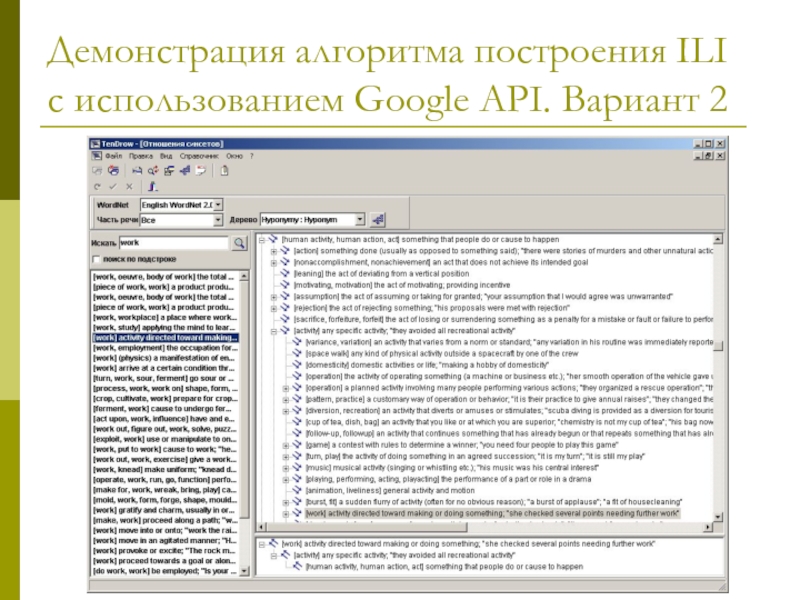This screenshot has height=600, width=800.
Task: Enable the 'поиск по подстроке' checkbox
Action: [x=98, y=258]
